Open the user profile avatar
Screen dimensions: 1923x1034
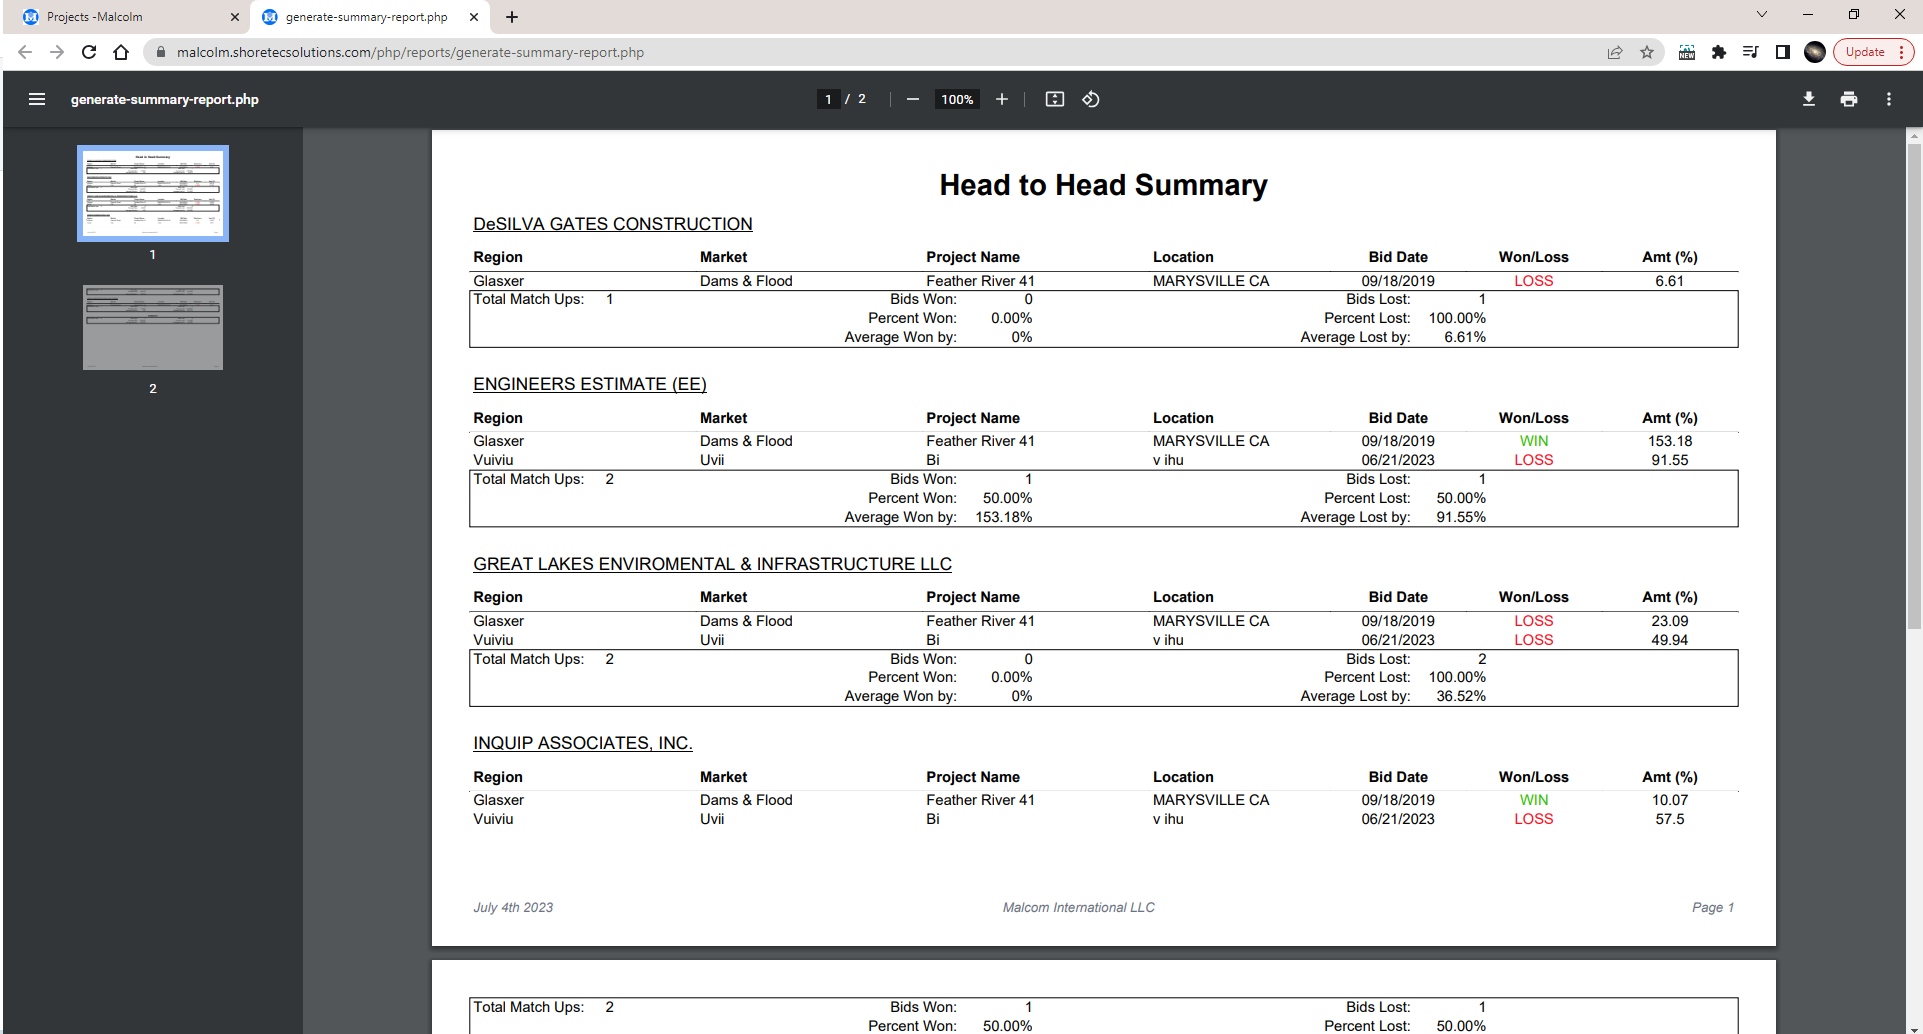(x=1814, y=52)
